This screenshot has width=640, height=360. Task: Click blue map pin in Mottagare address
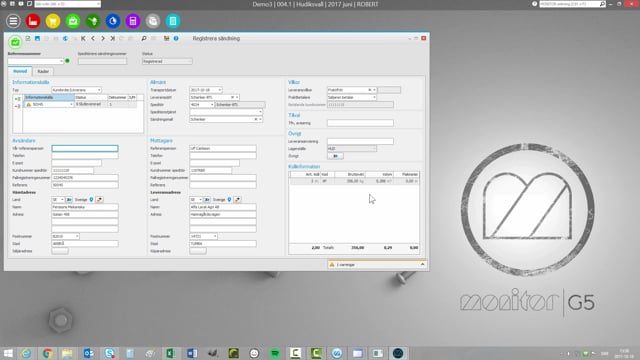pos(229,200)
